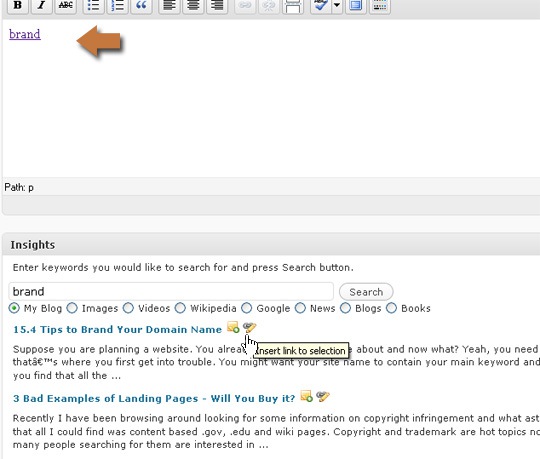Click the 'Path: p' element path
This screenshot has width=540, height=459.
[x=19, y=187]
